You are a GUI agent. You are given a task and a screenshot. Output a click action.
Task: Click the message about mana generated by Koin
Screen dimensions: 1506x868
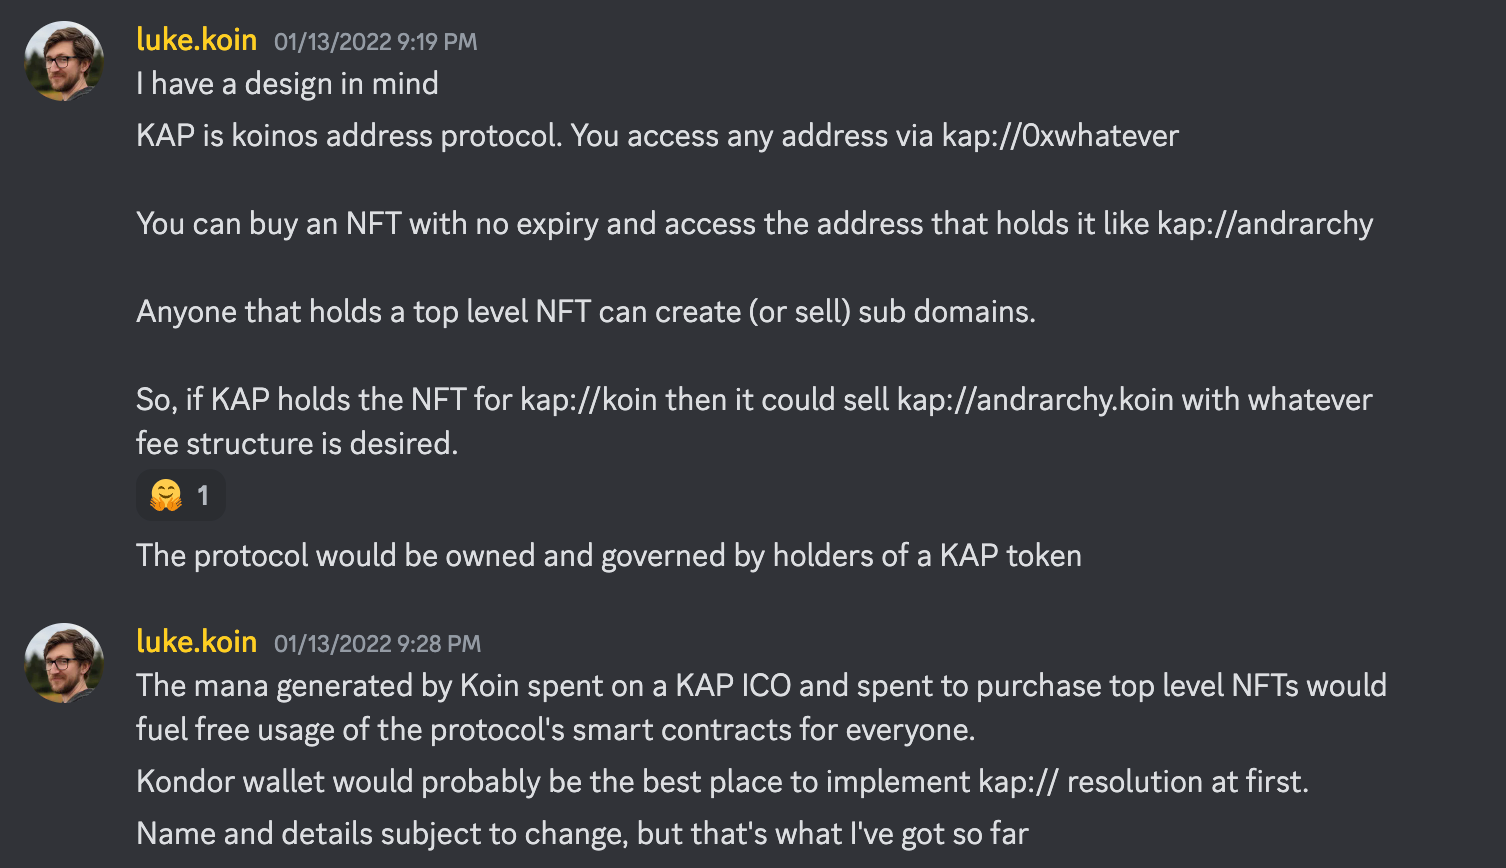(760, 686)
